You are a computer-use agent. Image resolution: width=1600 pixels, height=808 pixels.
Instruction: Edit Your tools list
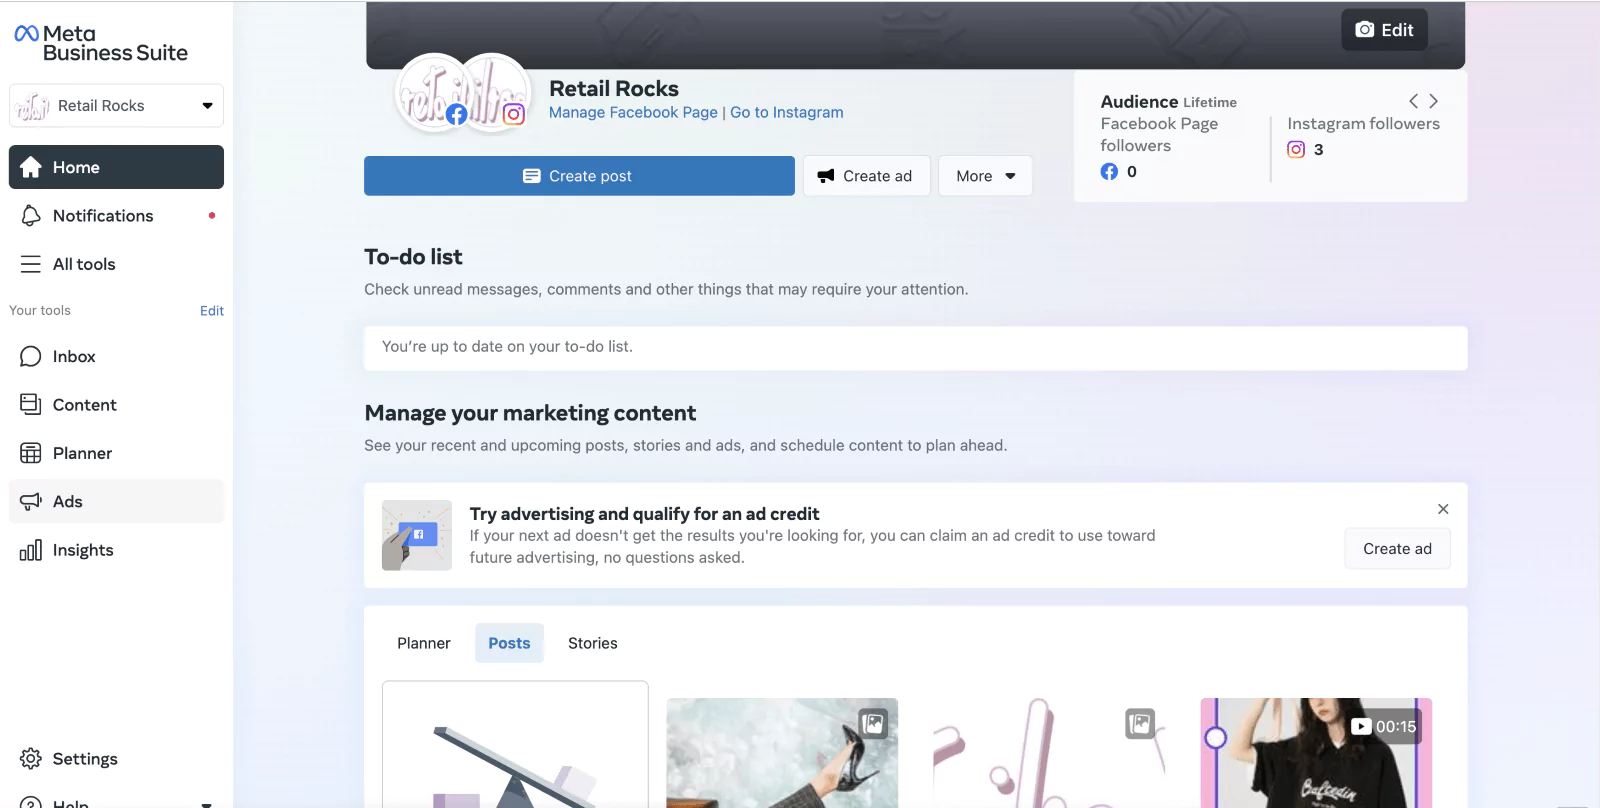pos(211,311)
